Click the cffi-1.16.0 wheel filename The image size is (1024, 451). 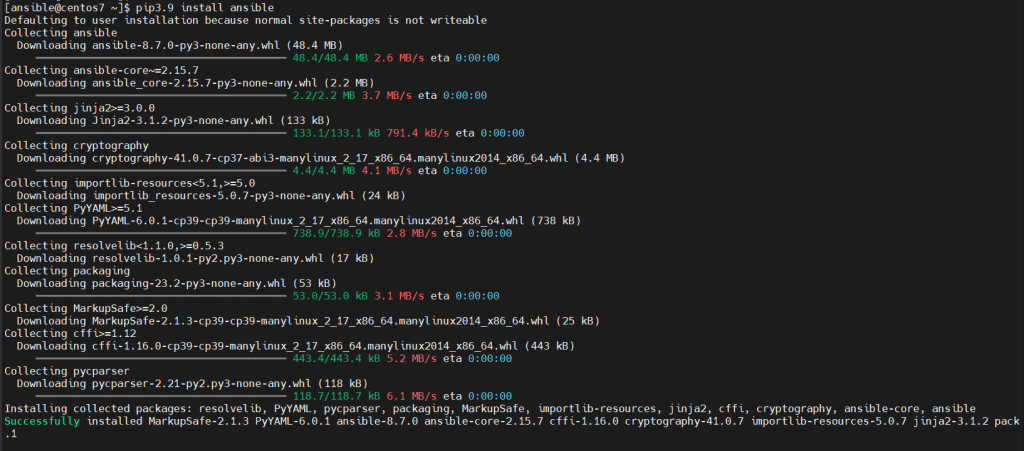point(305,346)
